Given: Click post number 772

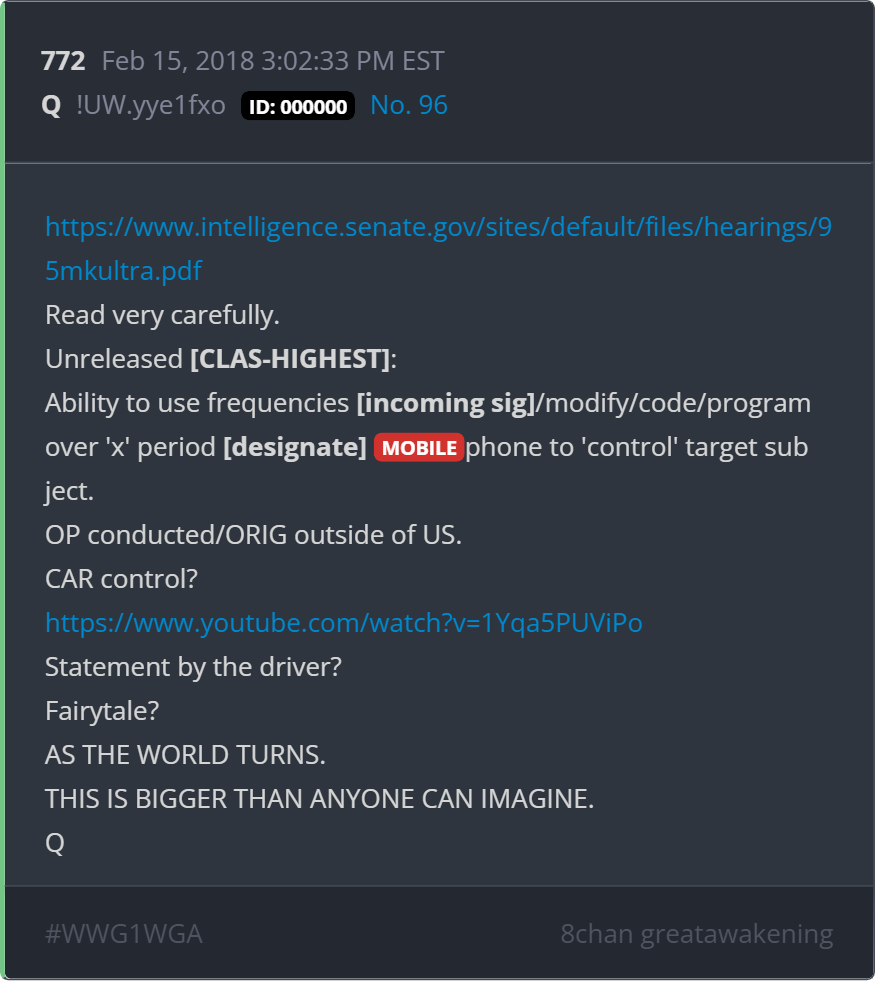Looking at the screenshot, I should click(63, 61).
